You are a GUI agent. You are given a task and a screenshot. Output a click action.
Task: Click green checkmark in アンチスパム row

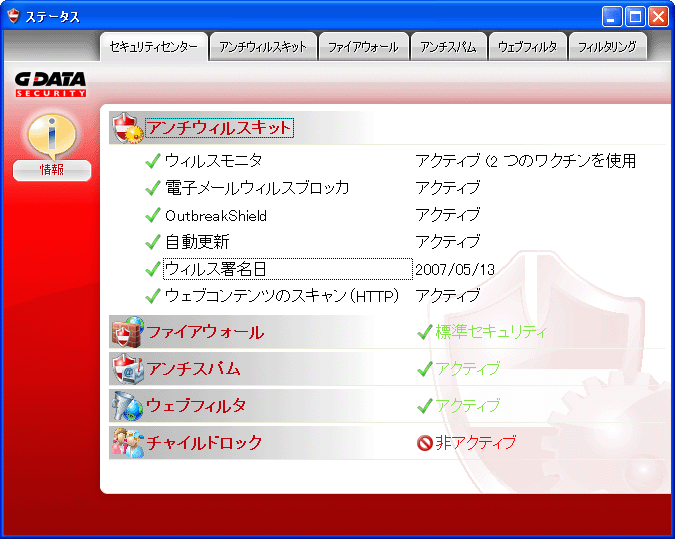click(425, 369)
